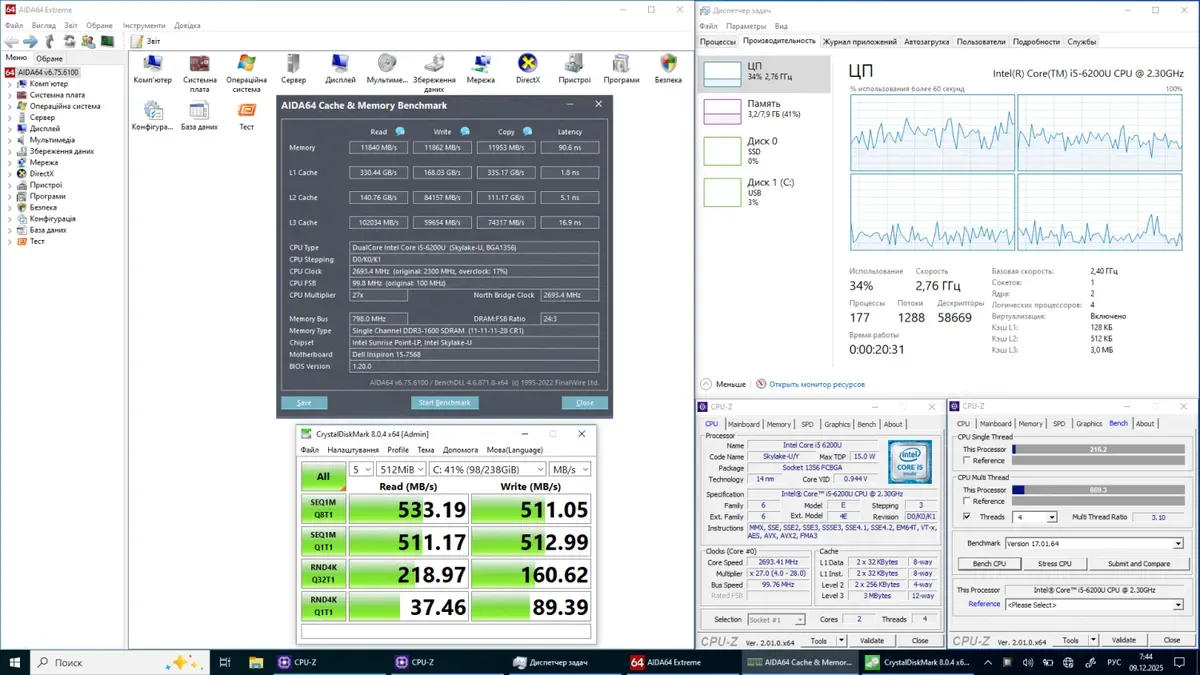The width and height of the screenshot is (1200, 675).
Task: Click the Read info bubble icon
Action: (x=400, y=132)
